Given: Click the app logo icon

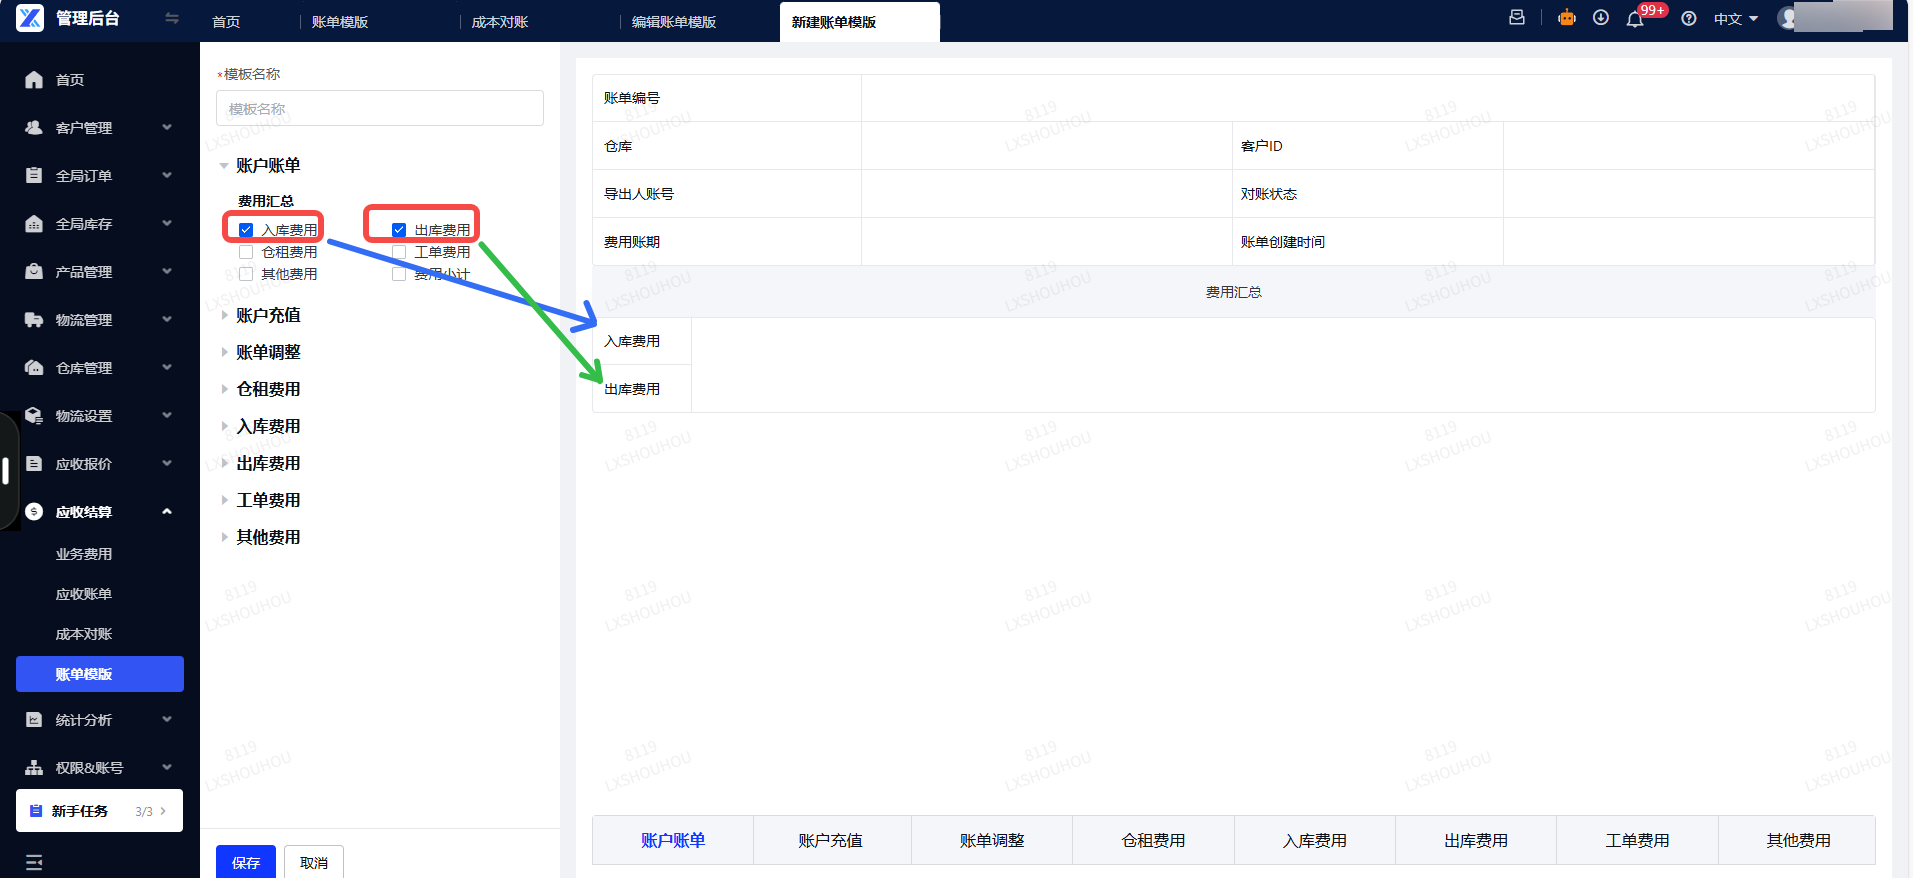Looking at the screenshot, I should [30, 18].
